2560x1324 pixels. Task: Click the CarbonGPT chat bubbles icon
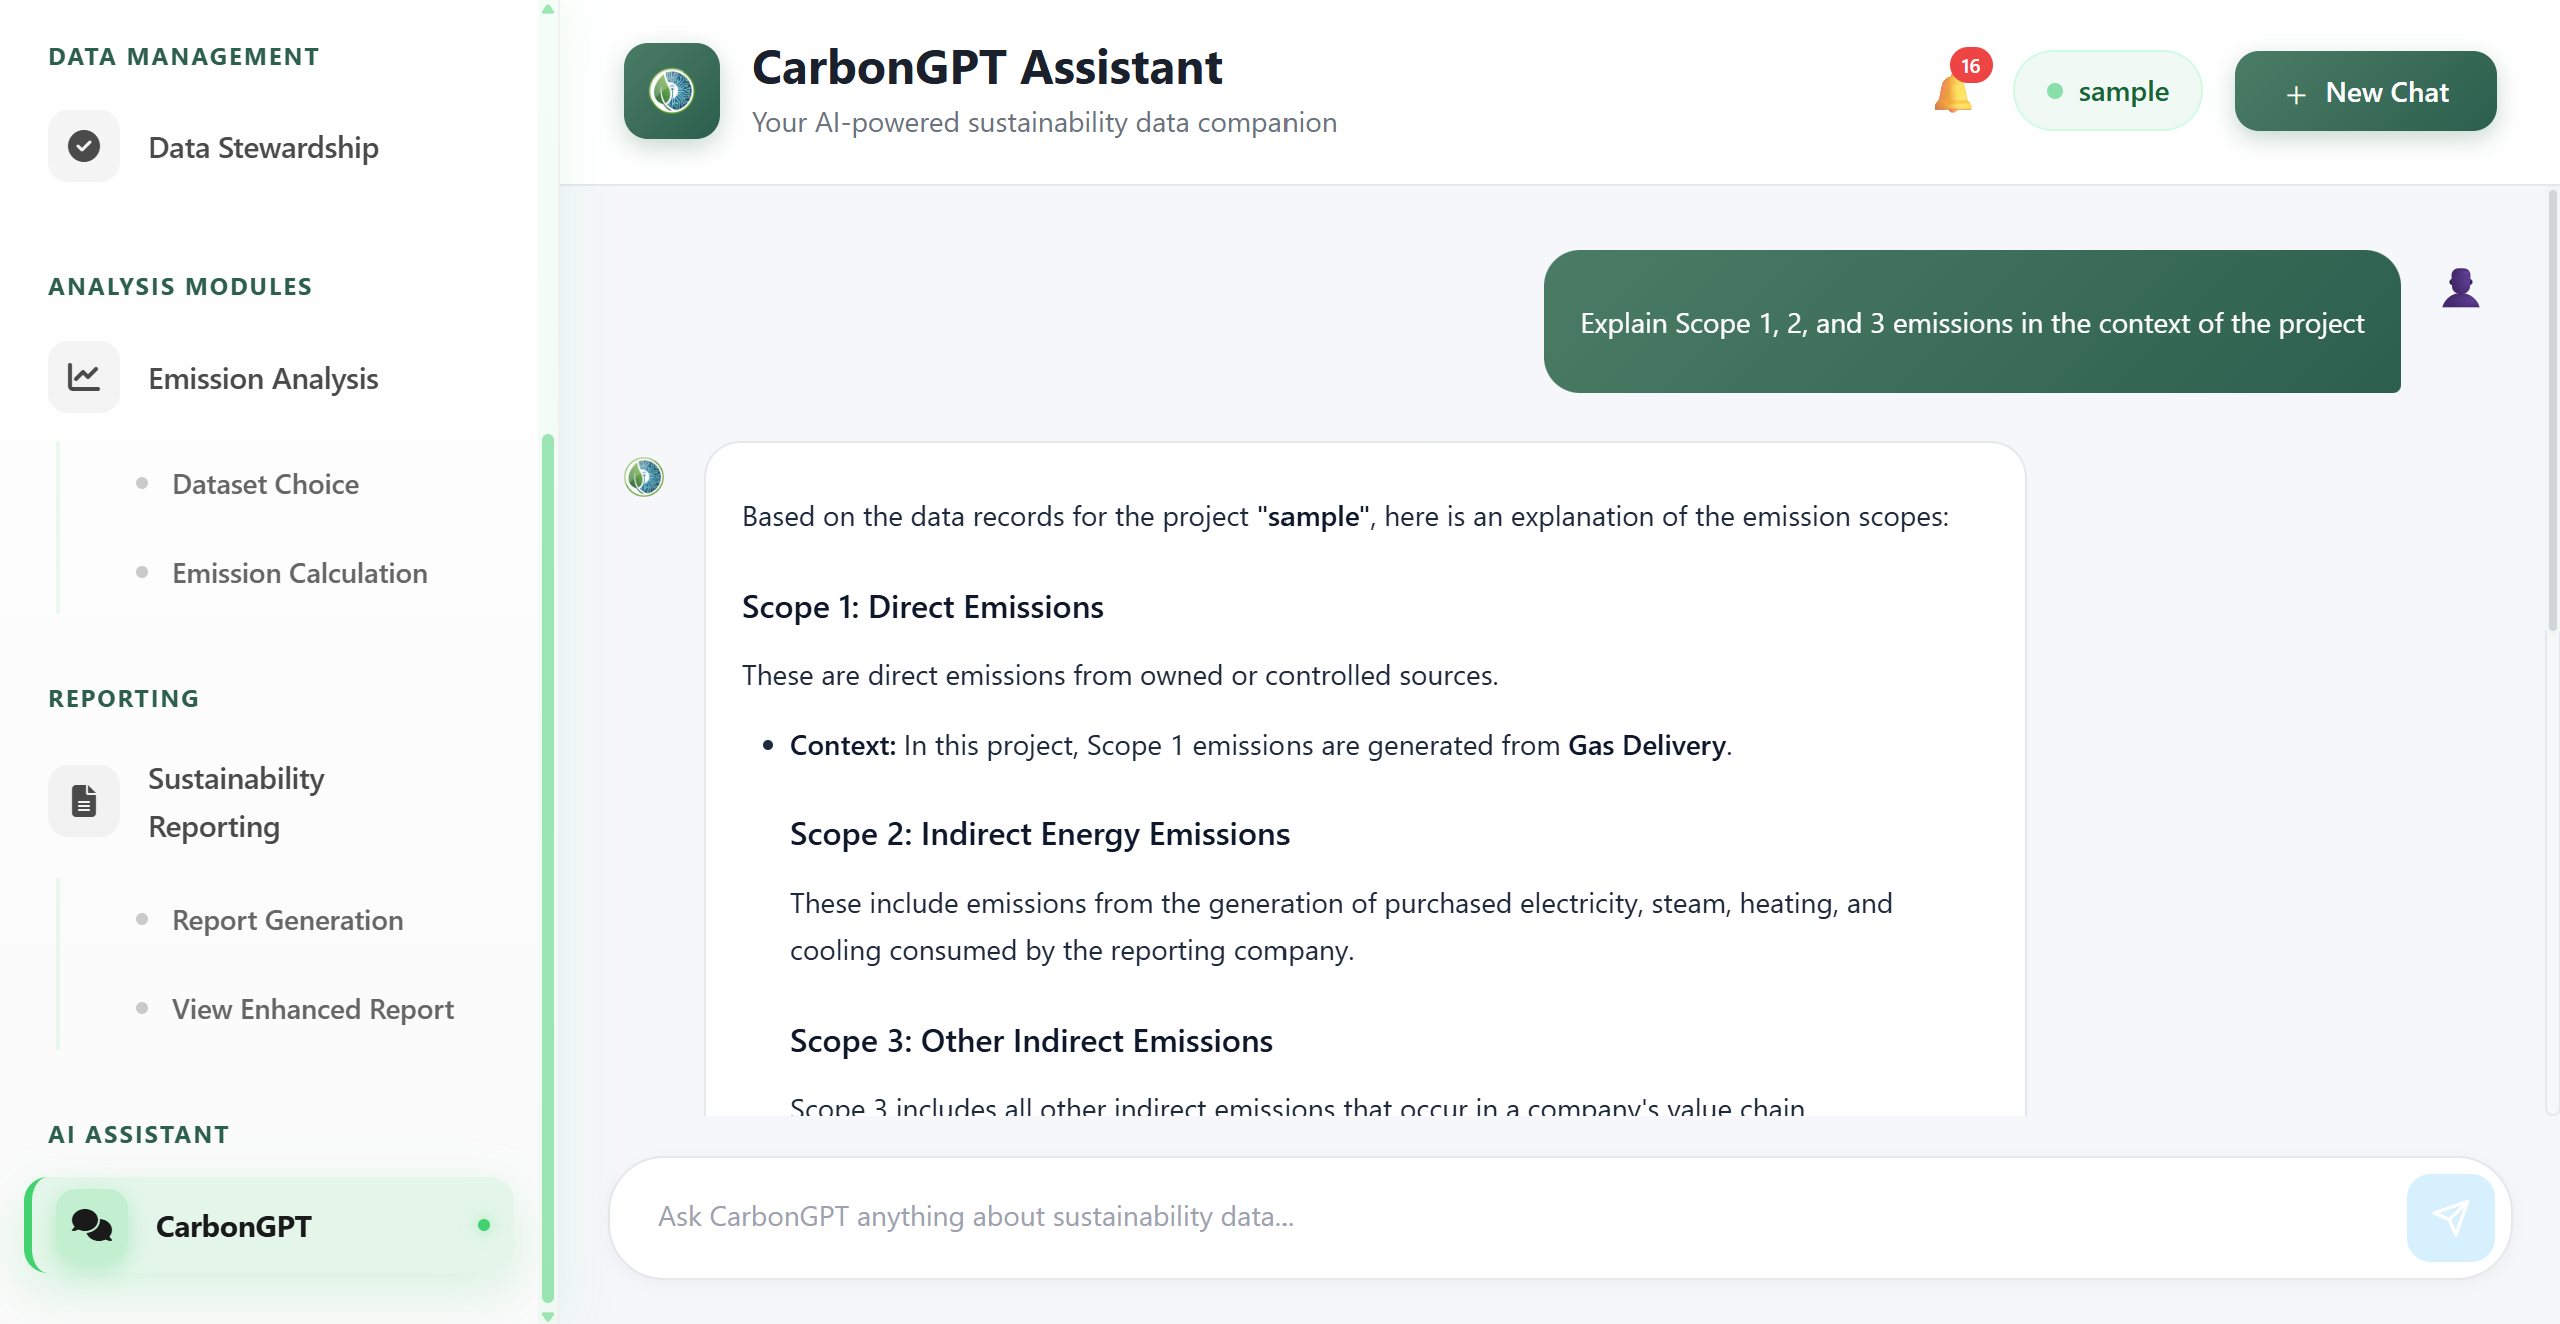tap(92, 1225)
